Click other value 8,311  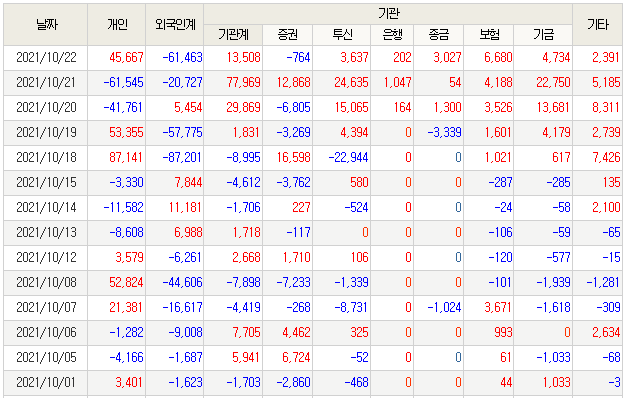pos(606,107)
